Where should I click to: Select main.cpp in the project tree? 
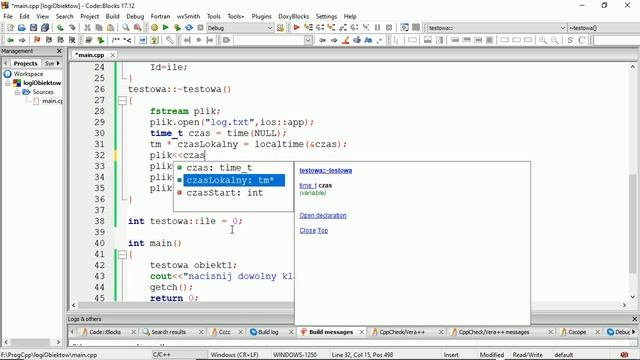click(52, 101)
